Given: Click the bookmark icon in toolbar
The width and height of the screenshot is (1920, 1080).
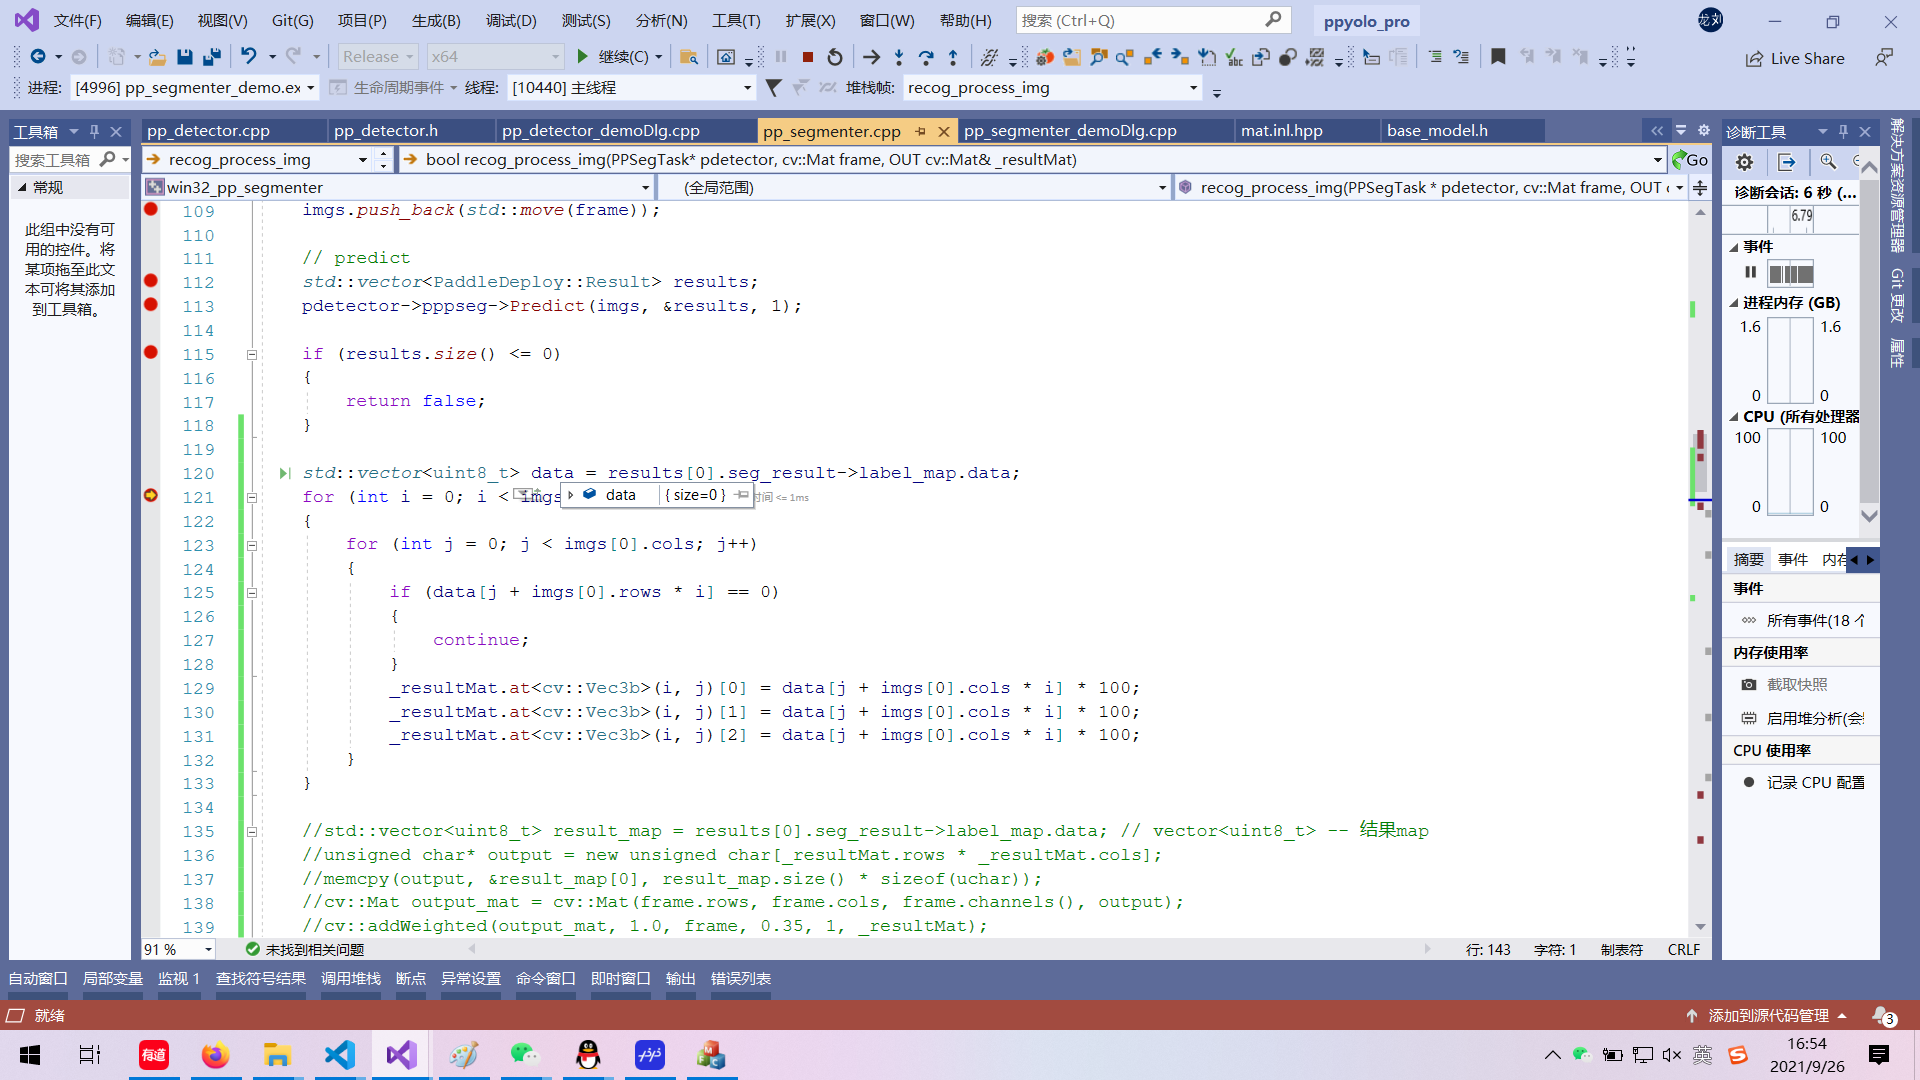Looking at the screenshot, I should click(1498, 57).
